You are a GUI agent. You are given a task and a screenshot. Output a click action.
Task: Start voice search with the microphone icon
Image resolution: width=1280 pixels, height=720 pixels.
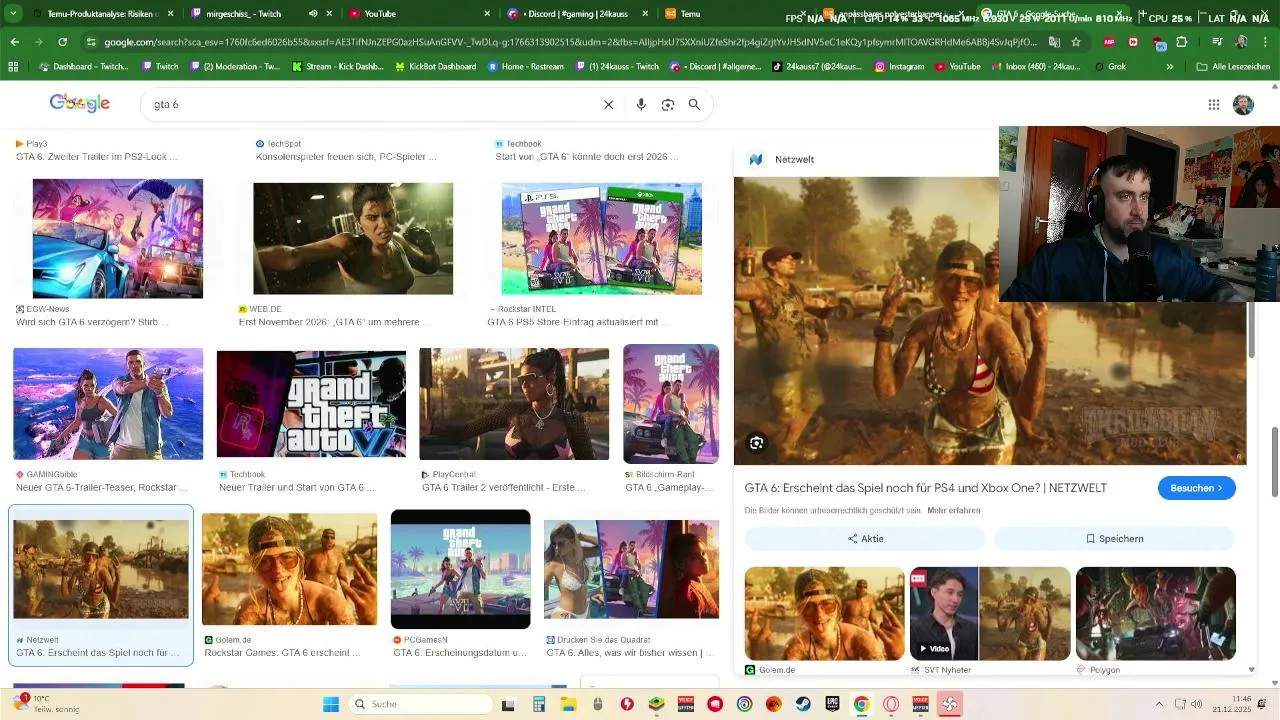click(x=641, y=105)
